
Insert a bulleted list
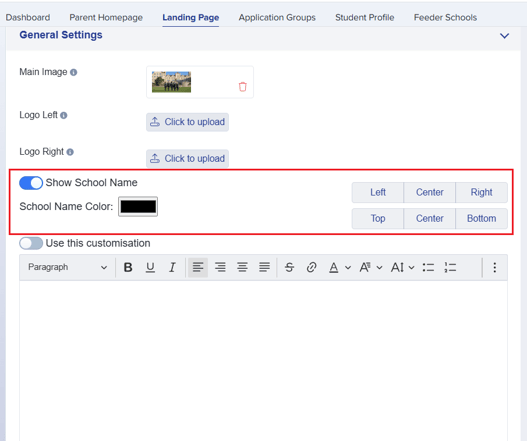(428, 268)
